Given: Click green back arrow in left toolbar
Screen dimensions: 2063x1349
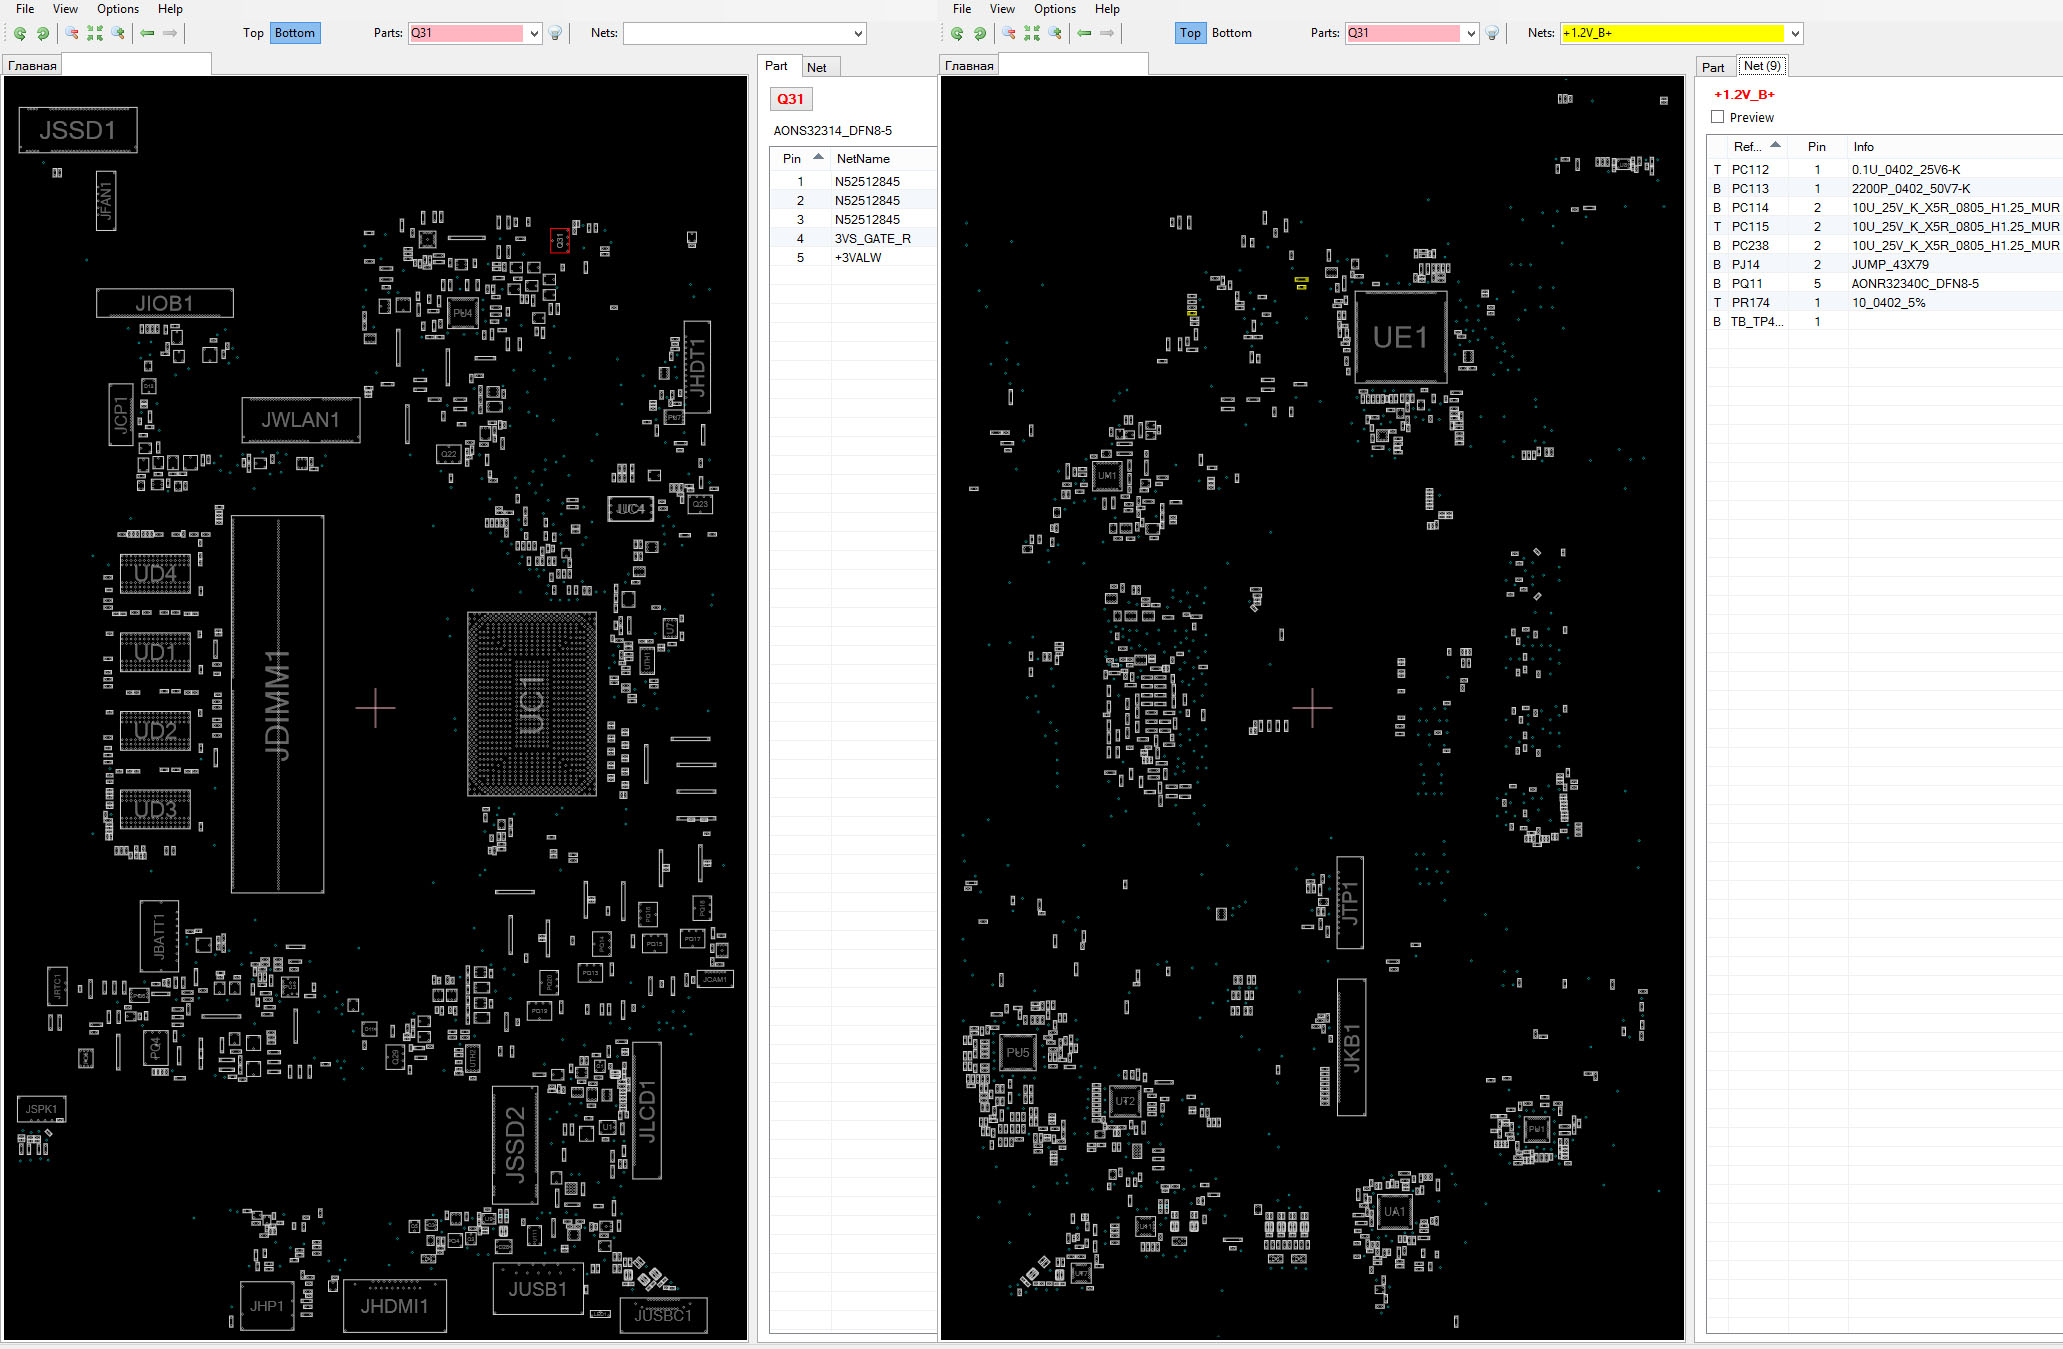Looking at the screenshot, I should [x=148, y=33].
